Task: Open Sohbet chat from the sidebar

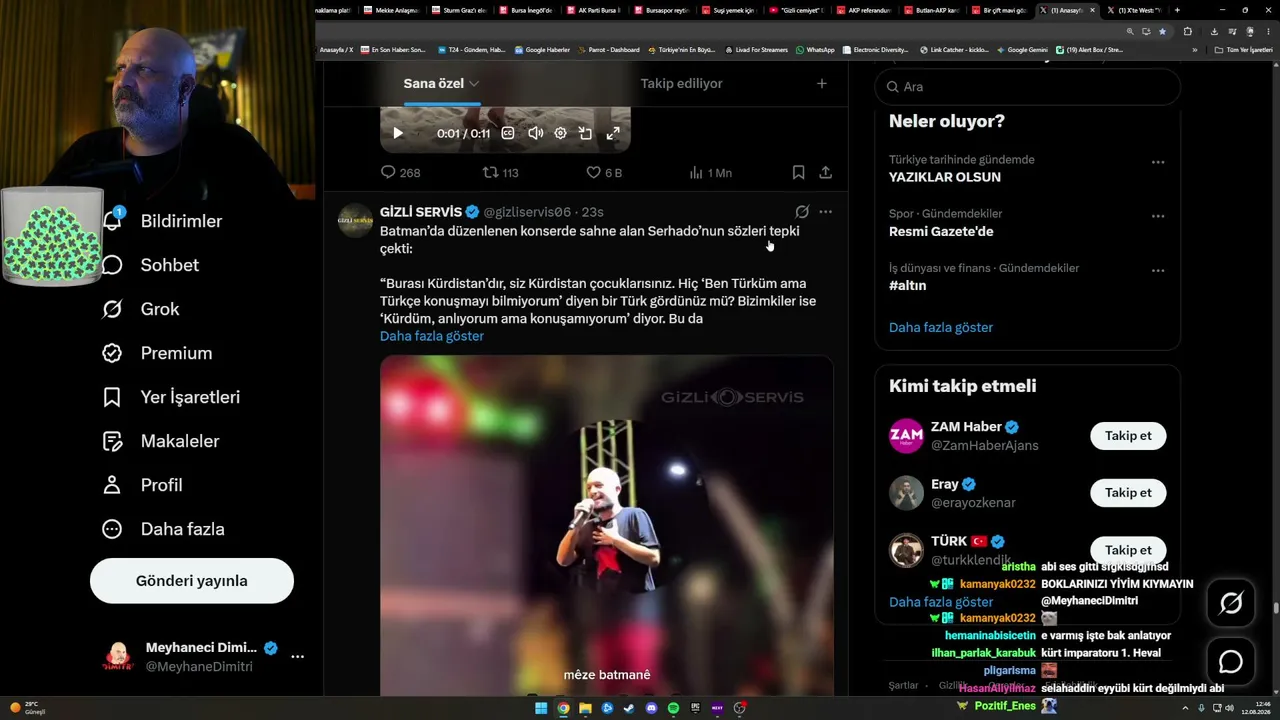Action: [x=150, y=265]
